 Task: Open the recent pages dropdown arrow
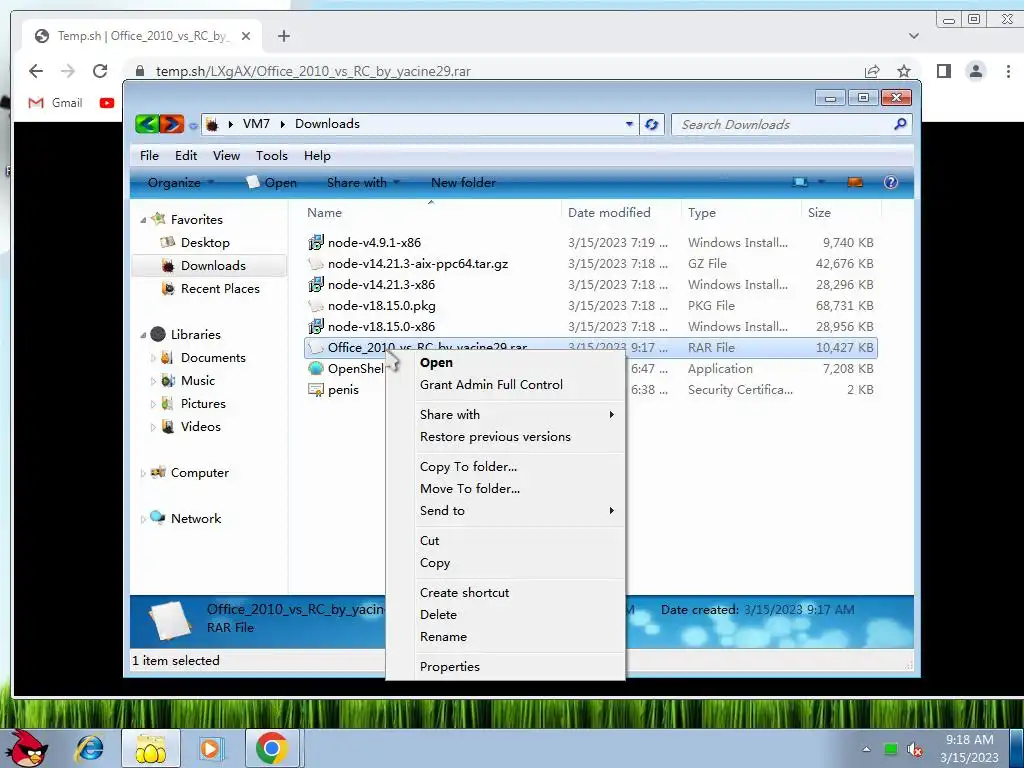[x=193, y=125]
